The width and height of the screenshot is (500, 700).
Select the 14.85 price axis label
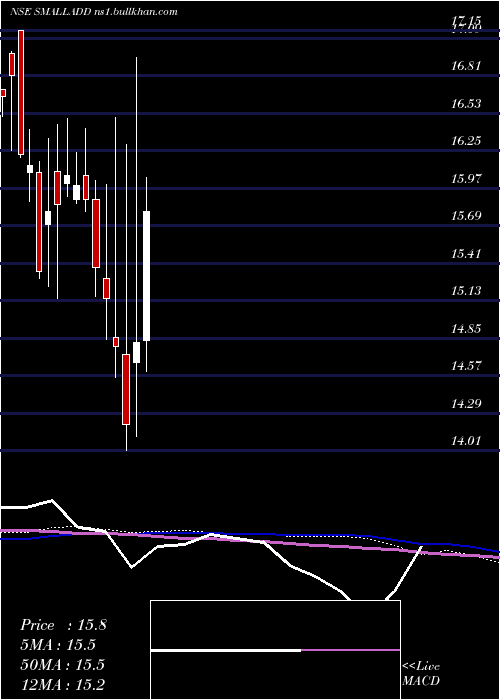[x=466, y=329]
